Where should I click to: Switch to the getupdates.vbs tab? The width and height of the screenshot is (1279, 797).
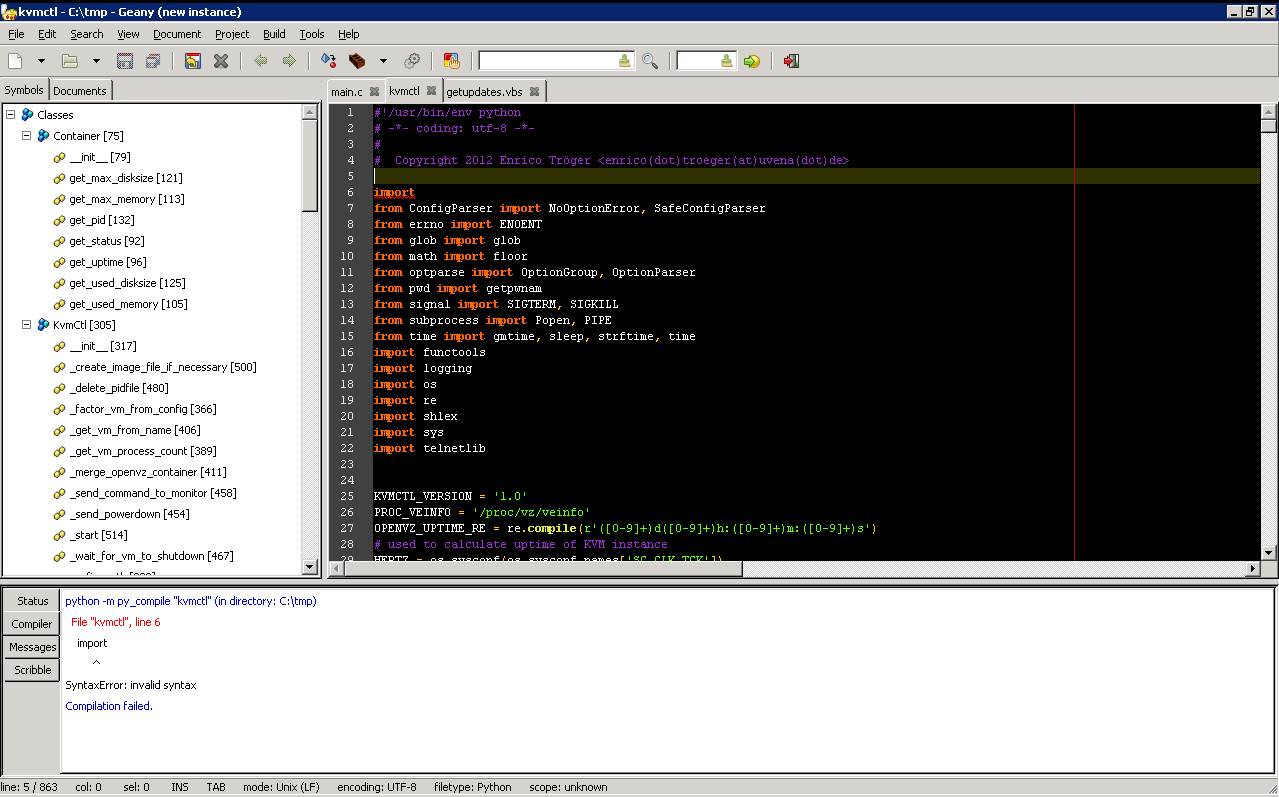tap(484, 92)
